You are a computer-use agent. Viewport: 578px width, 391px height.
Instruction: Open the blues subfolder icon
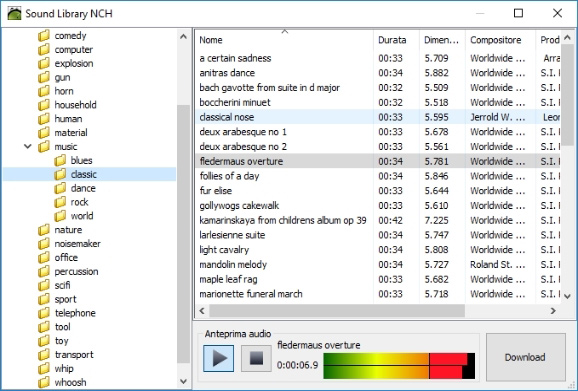pos(60,161)
